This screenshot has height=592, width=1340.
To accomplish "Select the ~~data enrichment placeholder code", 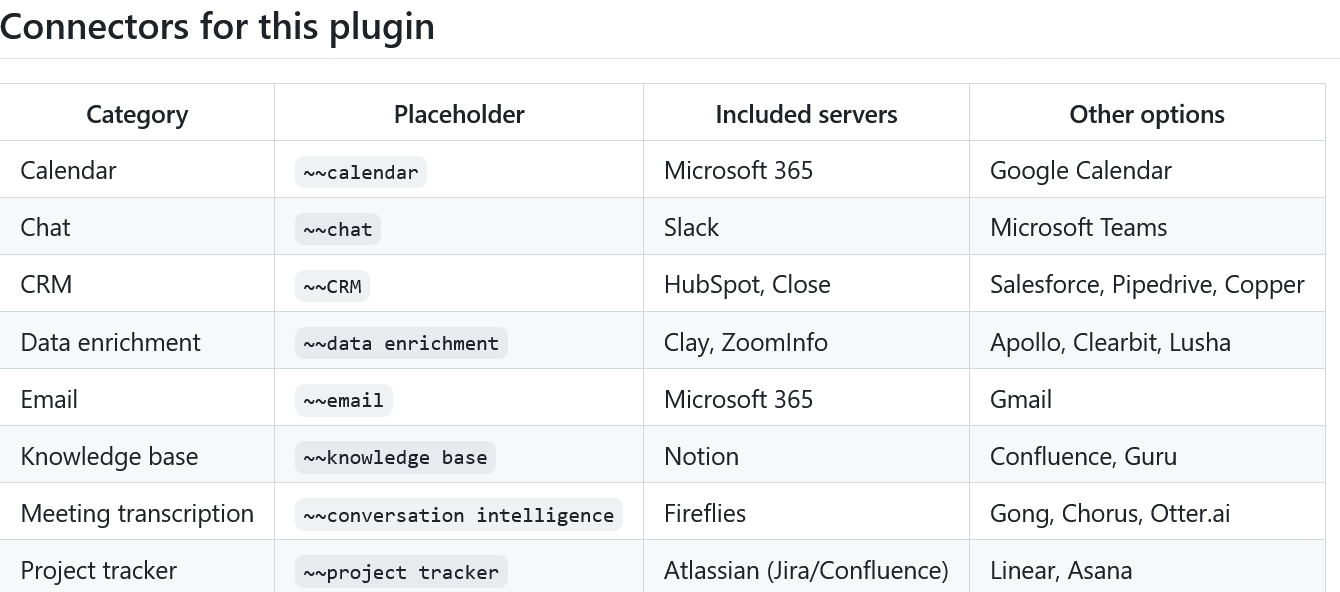I will 401,343.
